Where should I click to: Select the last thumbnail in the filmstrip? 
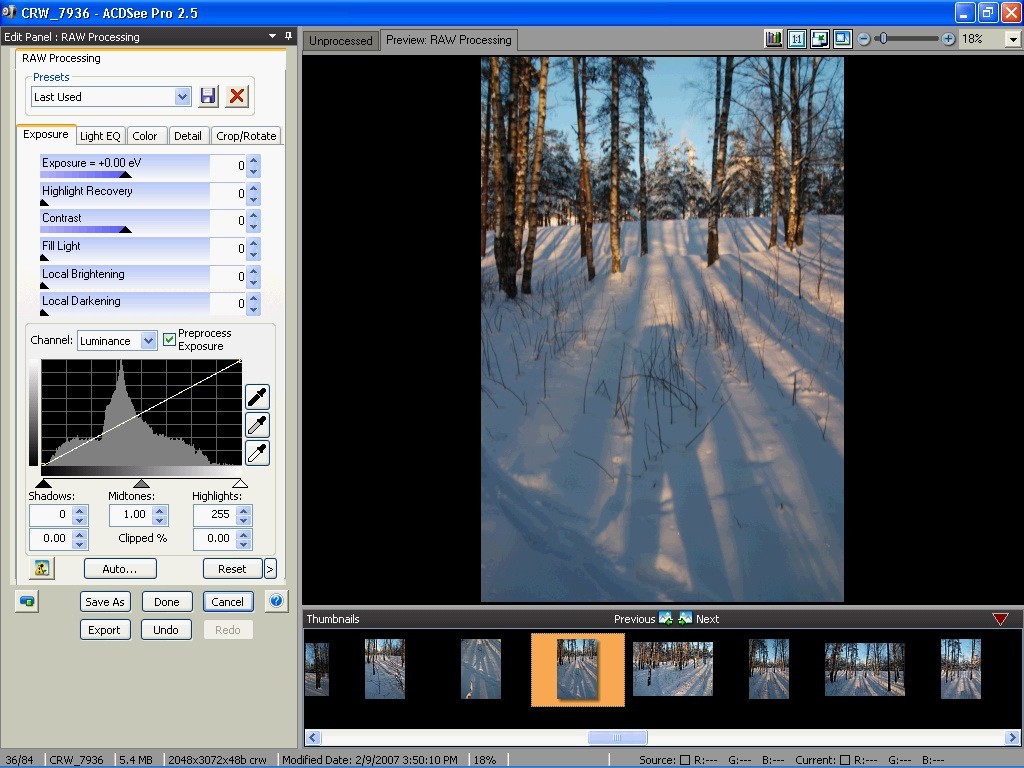click(960, 669)
